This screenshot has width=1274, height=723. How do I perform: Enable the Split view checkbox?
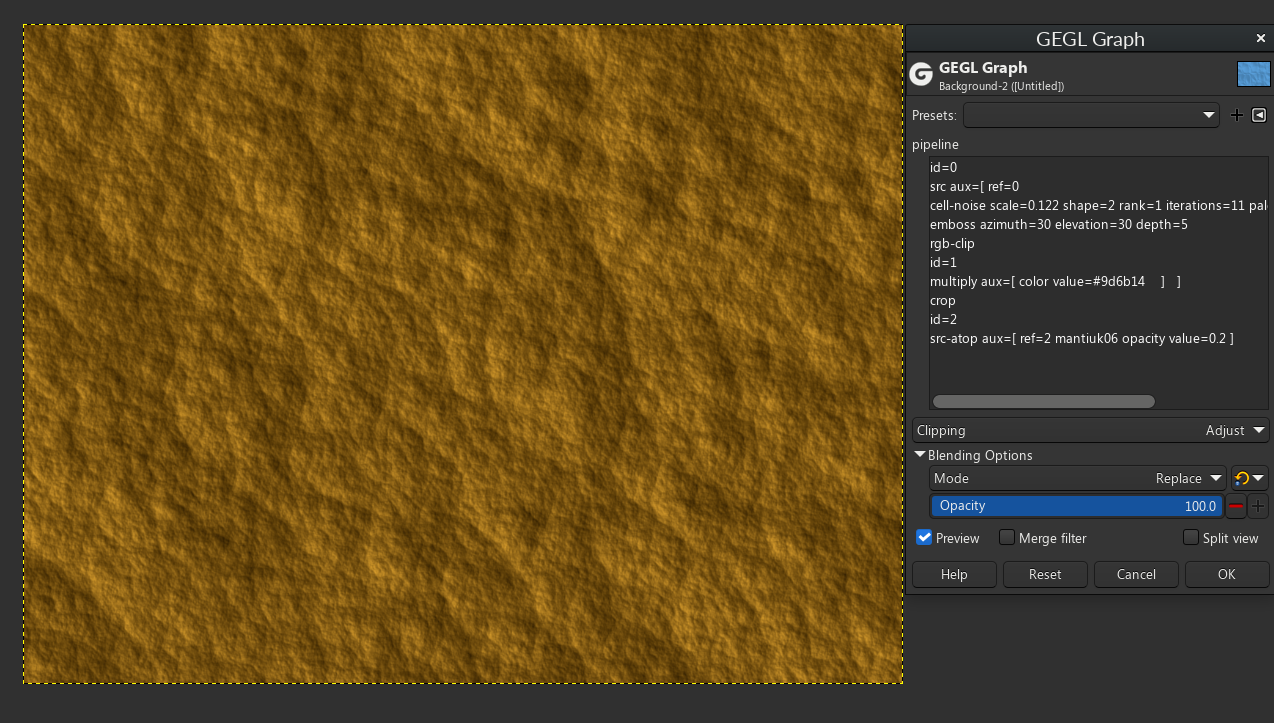(1191, 538)
